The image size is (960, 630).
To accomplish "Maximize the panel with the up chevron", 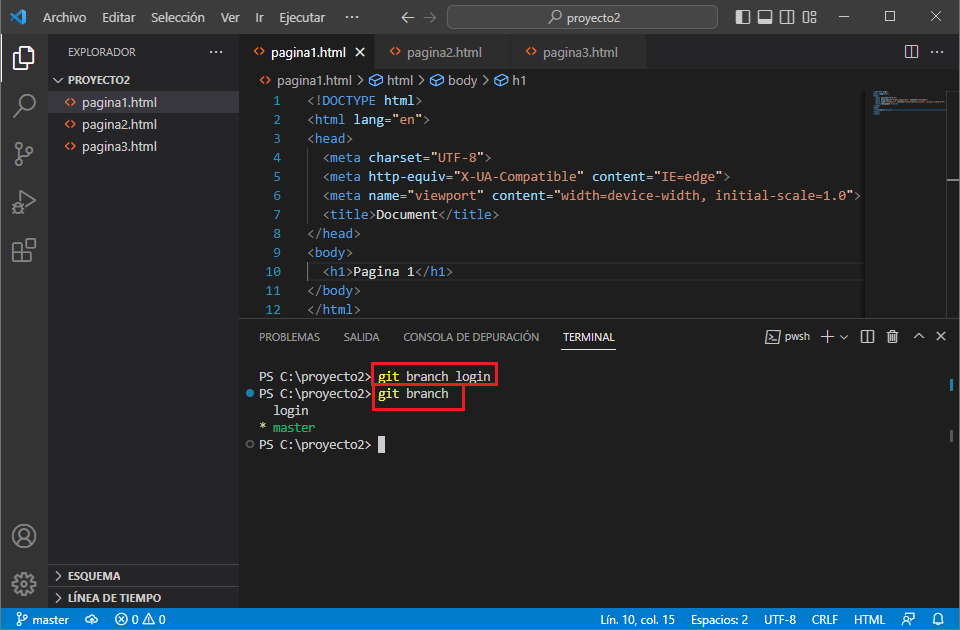I will pyautogui.click(x=919, y=336).
